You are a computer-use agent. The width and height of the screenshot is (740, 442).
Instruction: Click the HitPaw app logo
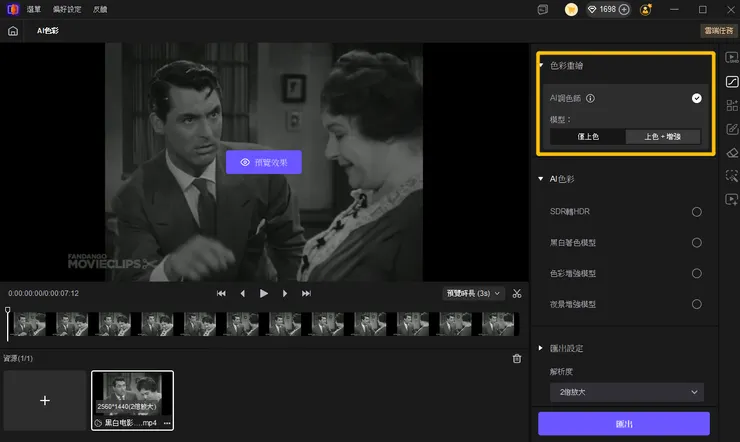point(13,9)
